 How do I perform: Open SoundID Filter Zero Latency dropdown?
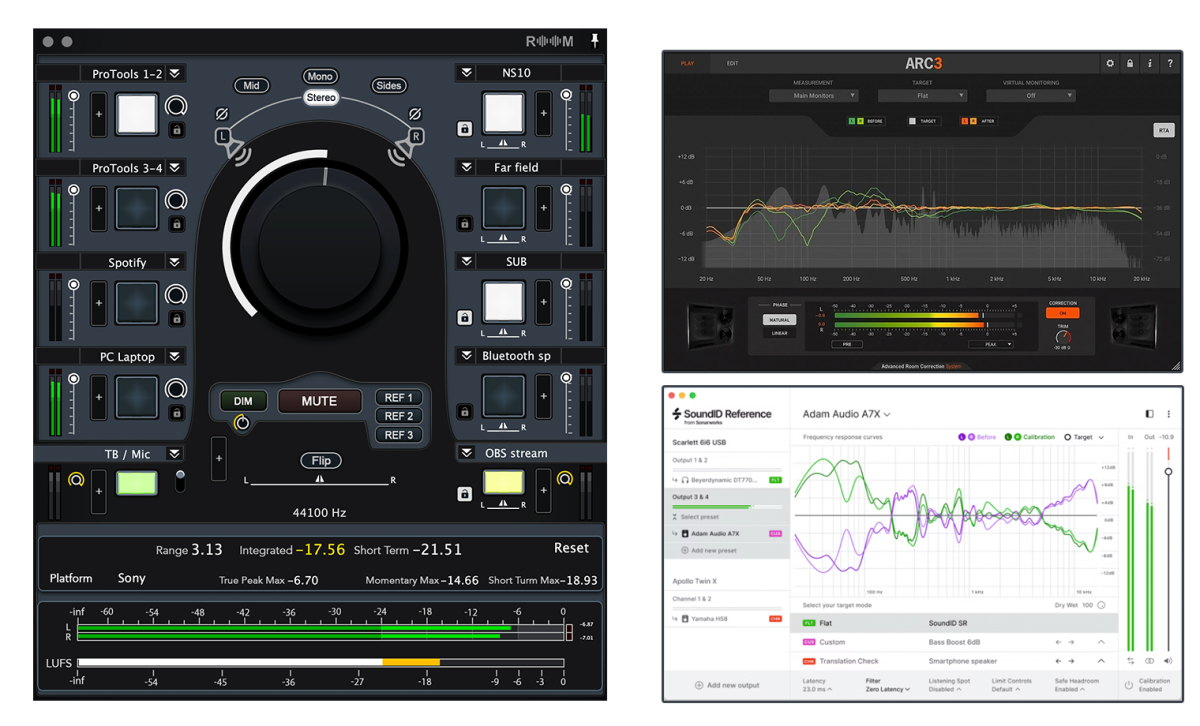point(888,689)
